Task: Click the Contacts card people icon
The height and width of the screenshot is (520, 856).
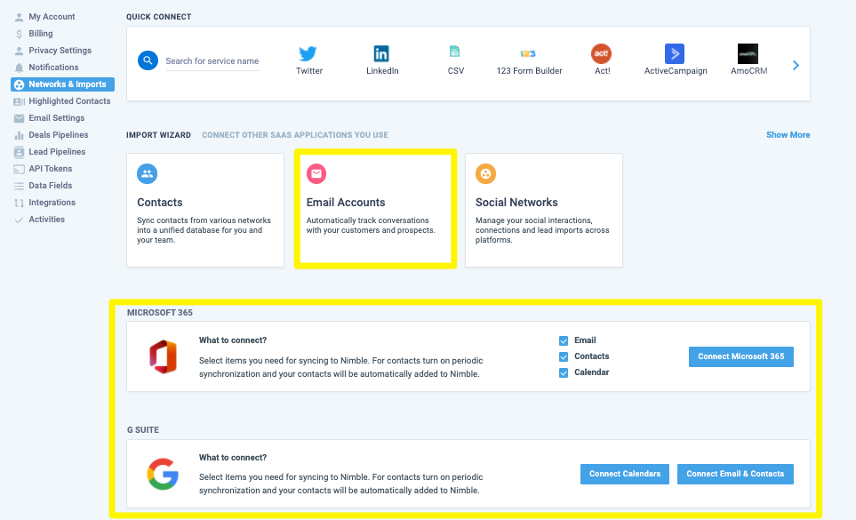Action: pyautogui.click(x=147, y=174)
